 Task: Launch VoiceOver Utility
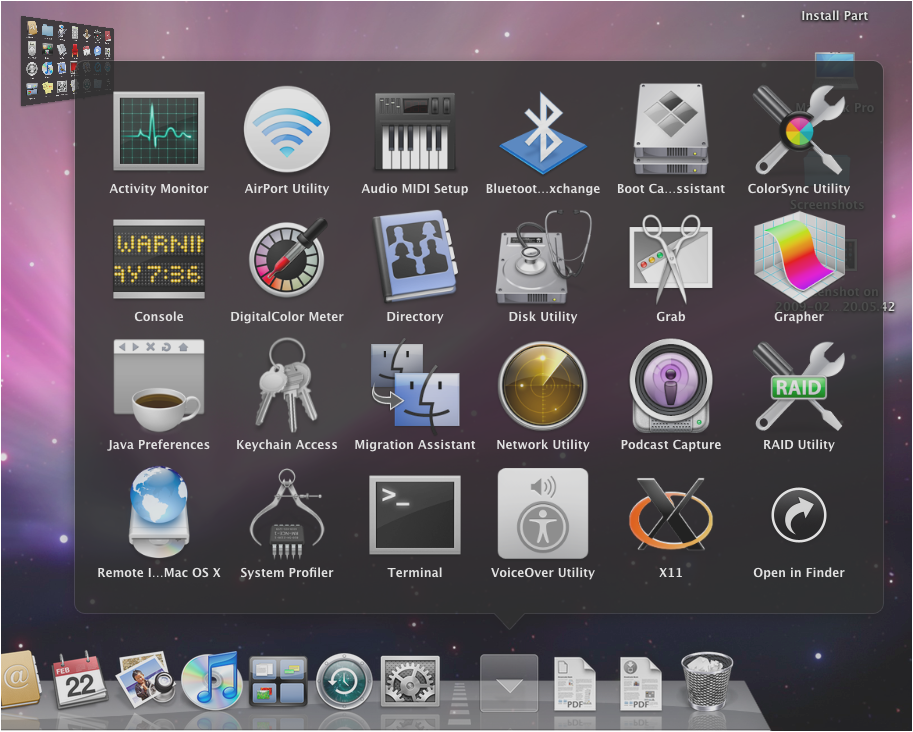(x=543, y=516)
